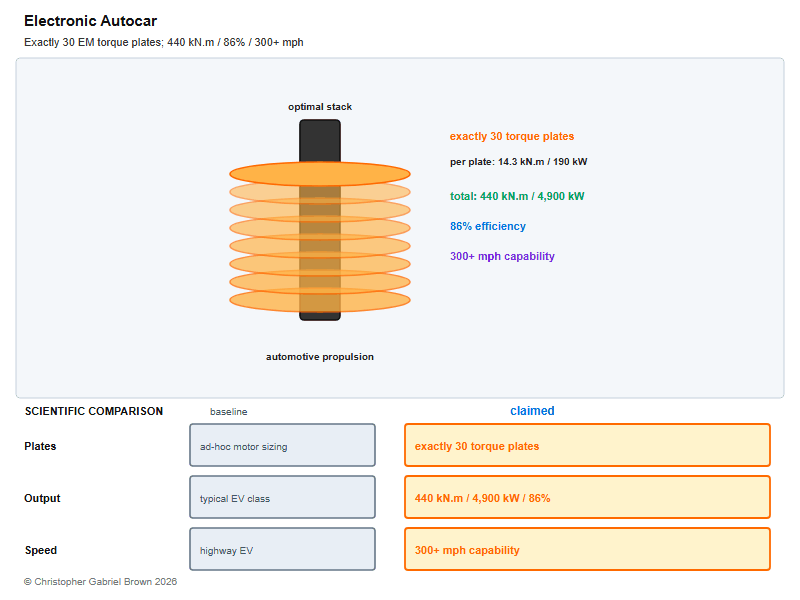Click 'exactly 30 torque plates' orange annotation
The width and height of the screenshot is (800, 600).
[x=512, y=136]
